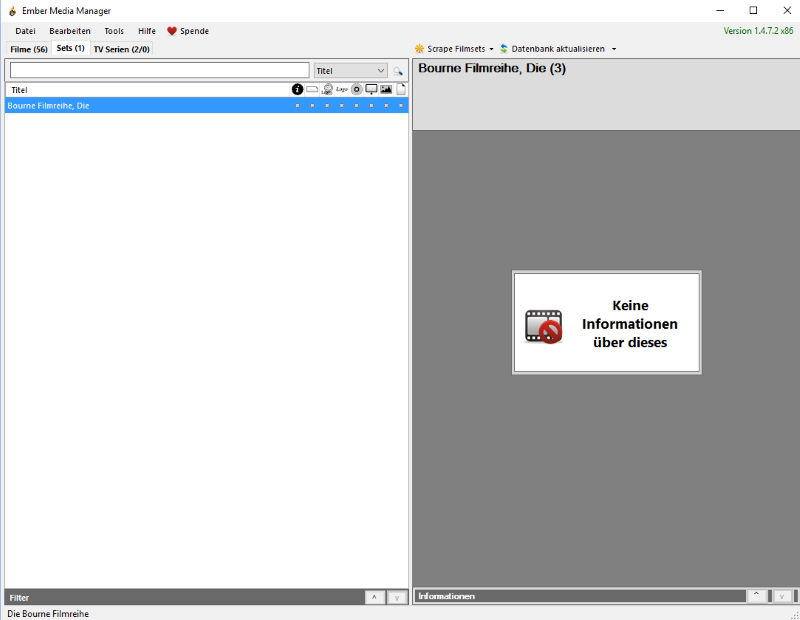
Task: Open the Tools menu
Action: click(x=114, y=31)
